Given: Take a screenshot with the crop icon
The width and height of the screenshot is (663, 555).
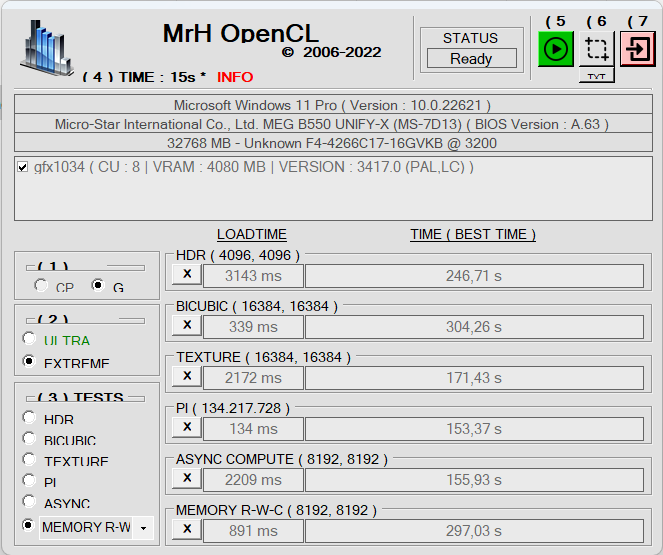Looking at the screenshot, I should point(596,49).
